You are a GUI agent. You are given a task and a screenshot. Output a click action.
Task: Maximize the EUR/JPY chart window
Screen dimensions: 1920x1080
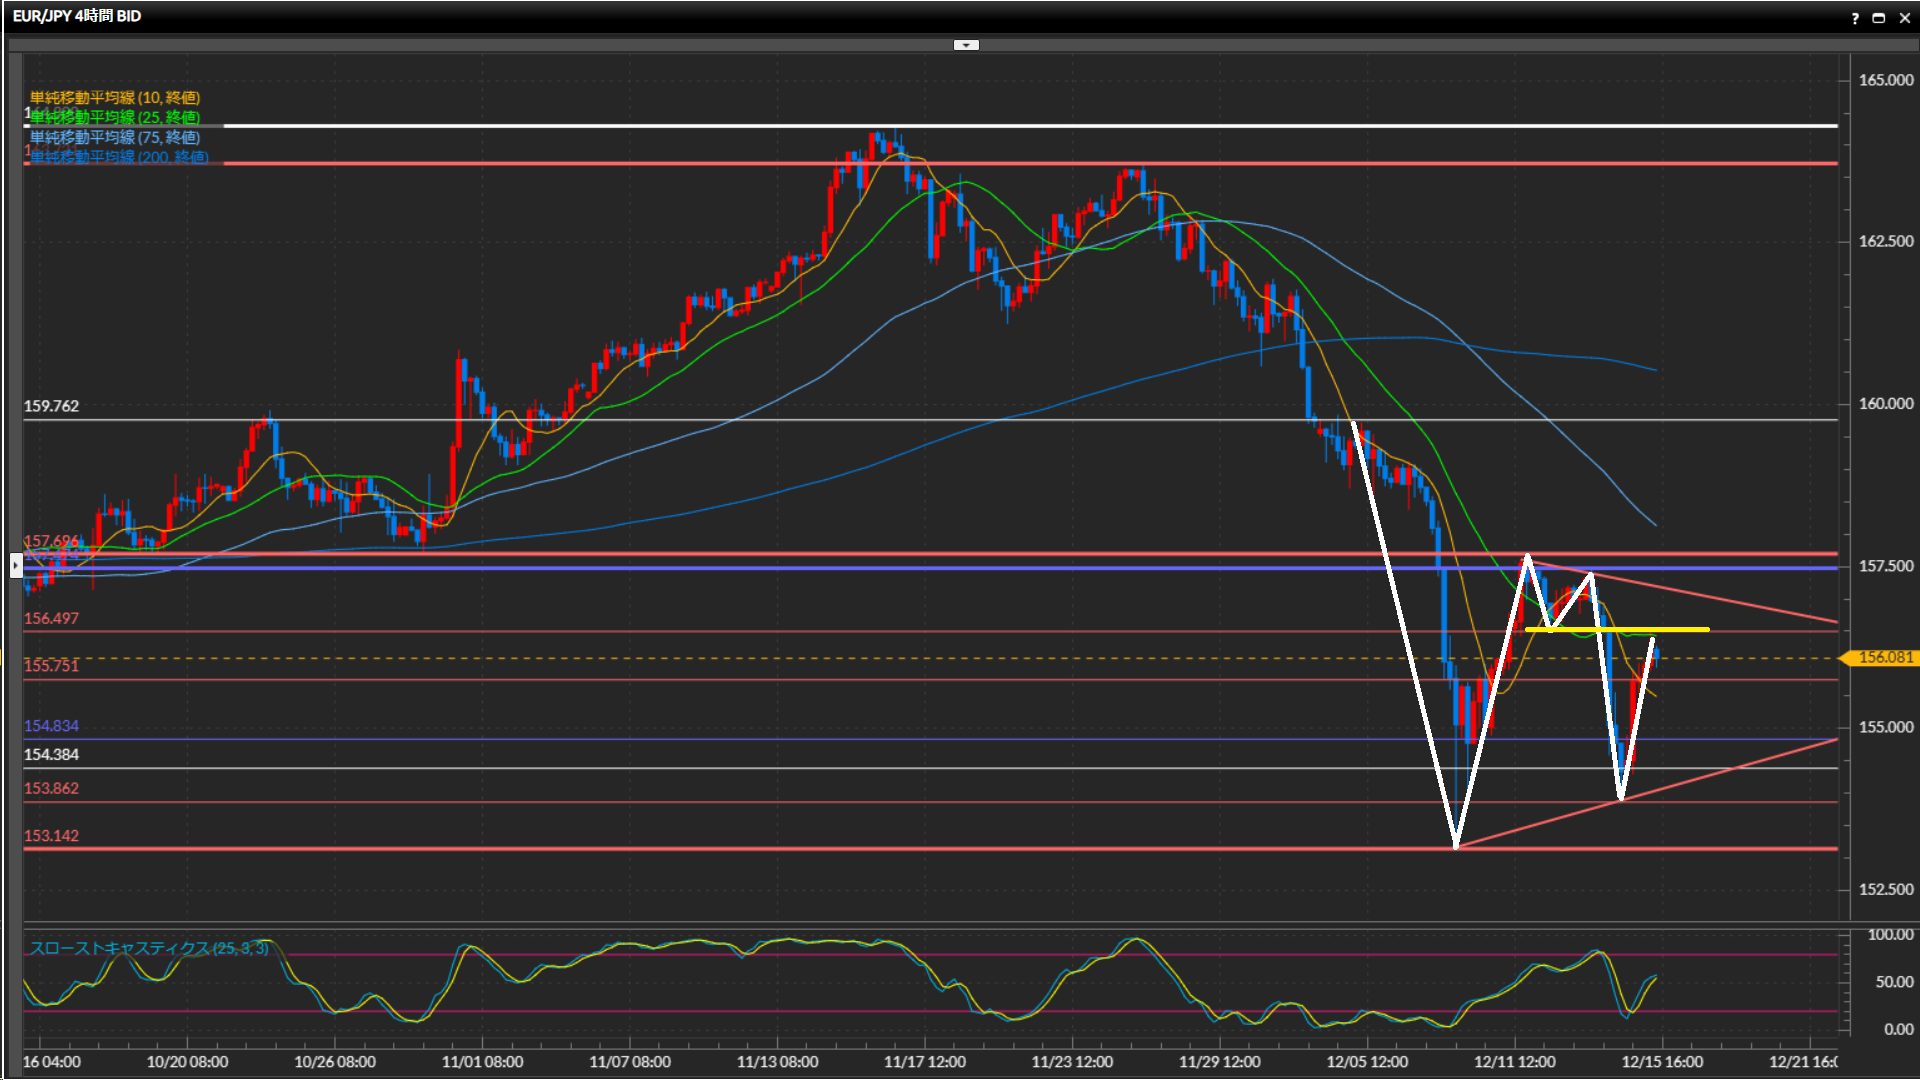click(x=1879, y=18)
